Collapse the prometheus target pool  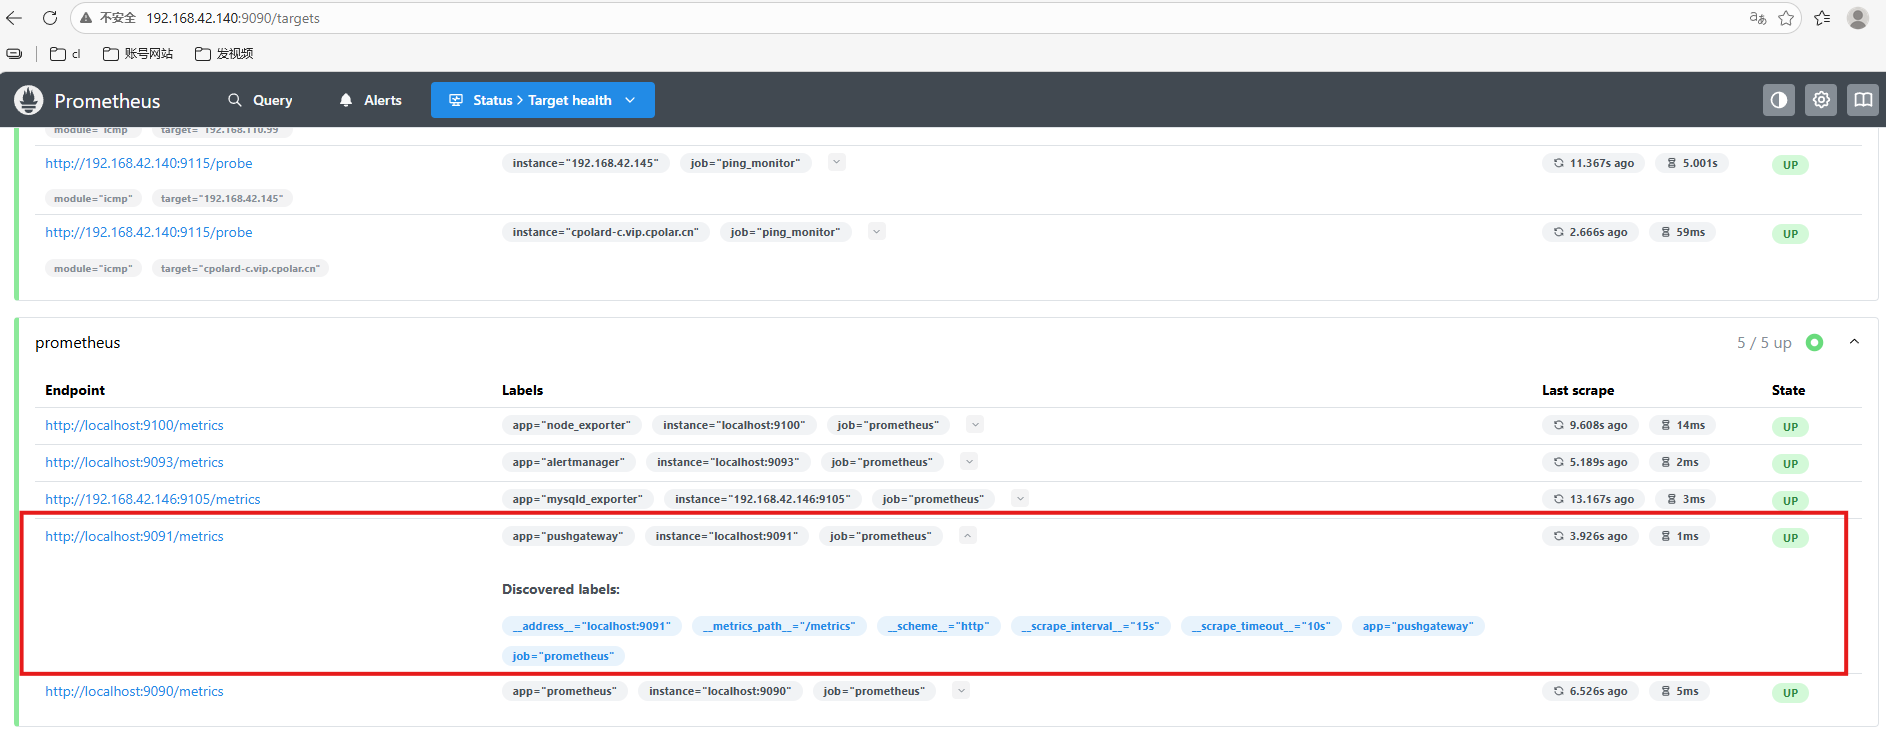coord(1853,342)
